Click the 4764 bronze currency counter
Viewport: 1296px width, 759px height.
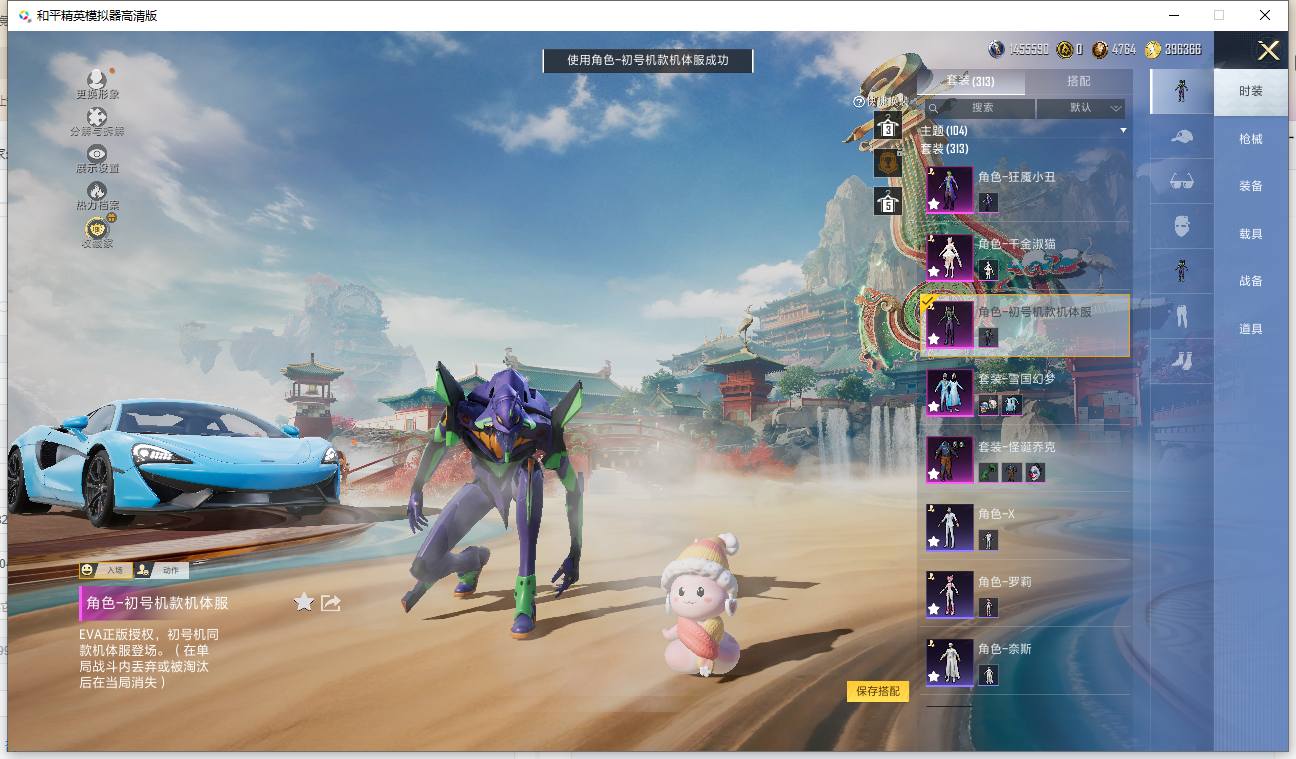click(1114, 49)
